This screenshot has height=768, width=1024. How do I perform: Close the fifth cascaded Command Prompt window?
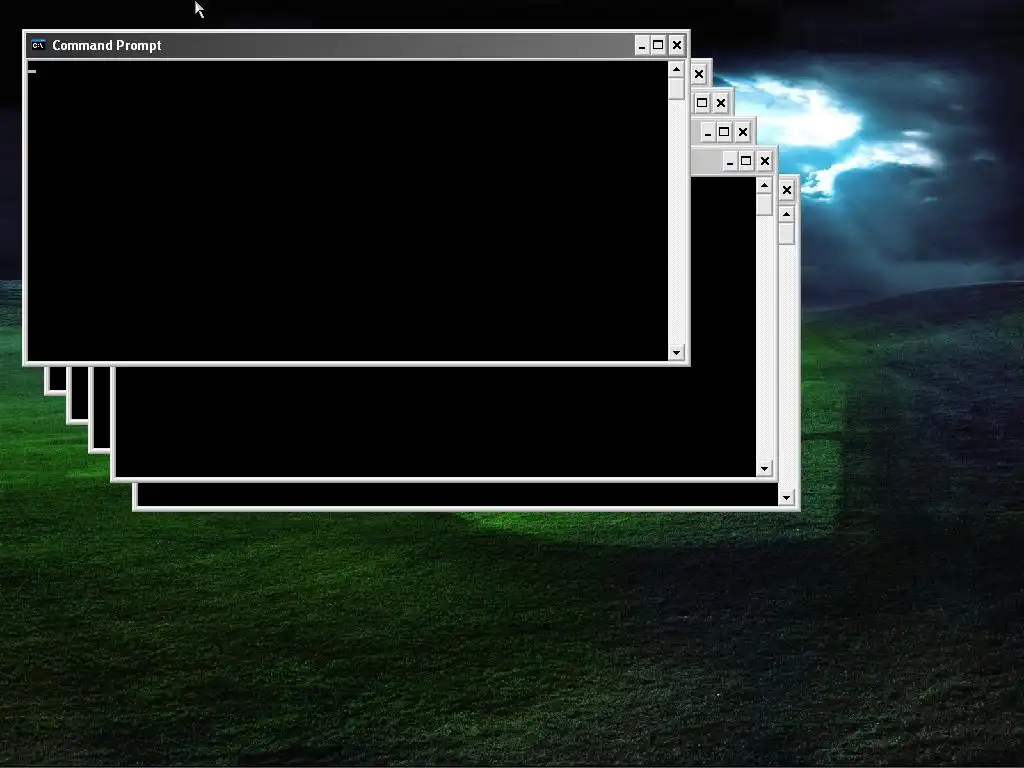pyautogui.click(x=765, y=161)
